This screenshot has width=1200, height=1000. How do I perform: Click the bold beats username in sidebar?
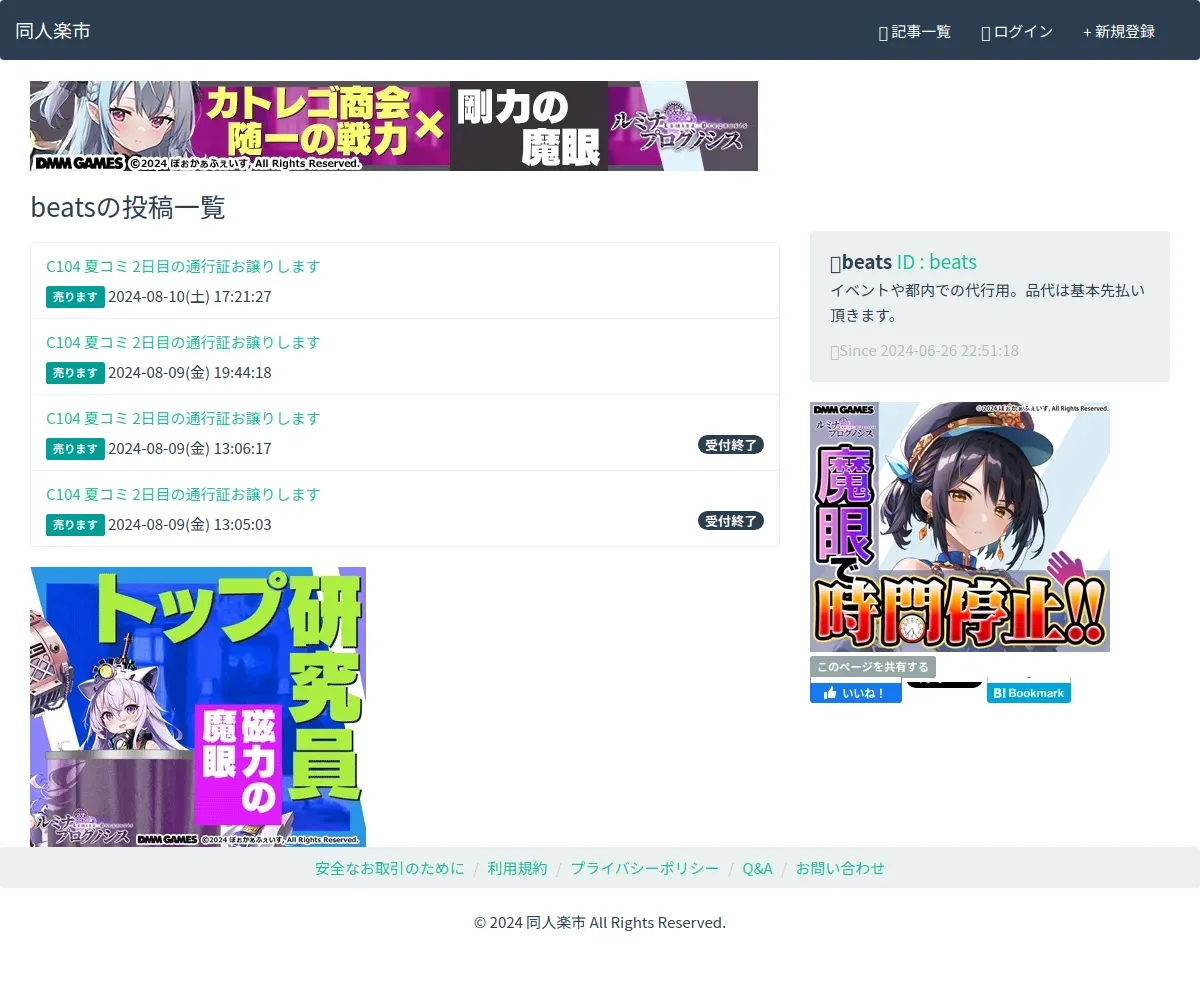click(x=867, y=262)
